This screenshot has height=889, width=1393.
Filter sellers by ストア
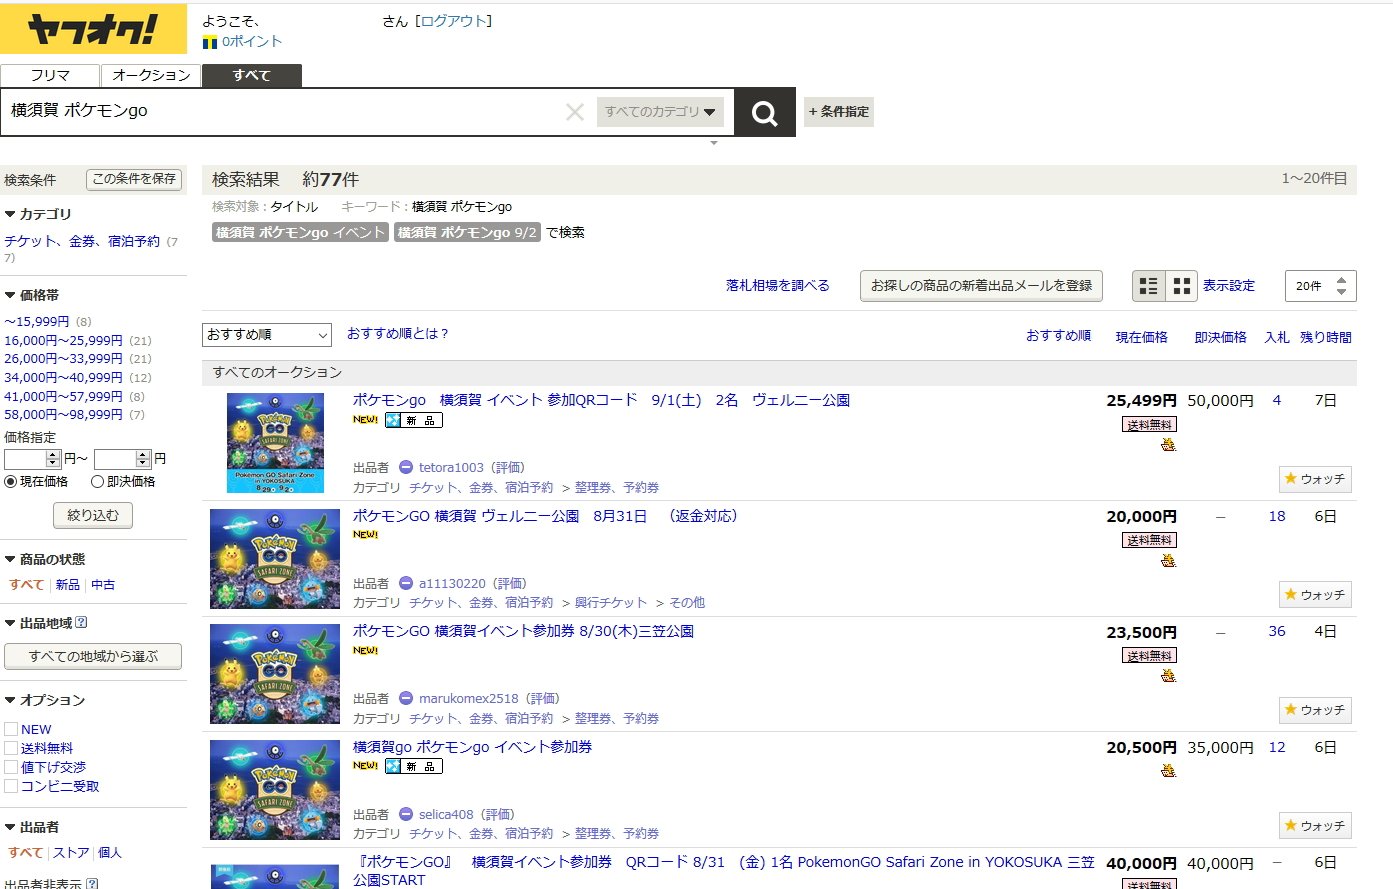(71, 852)
